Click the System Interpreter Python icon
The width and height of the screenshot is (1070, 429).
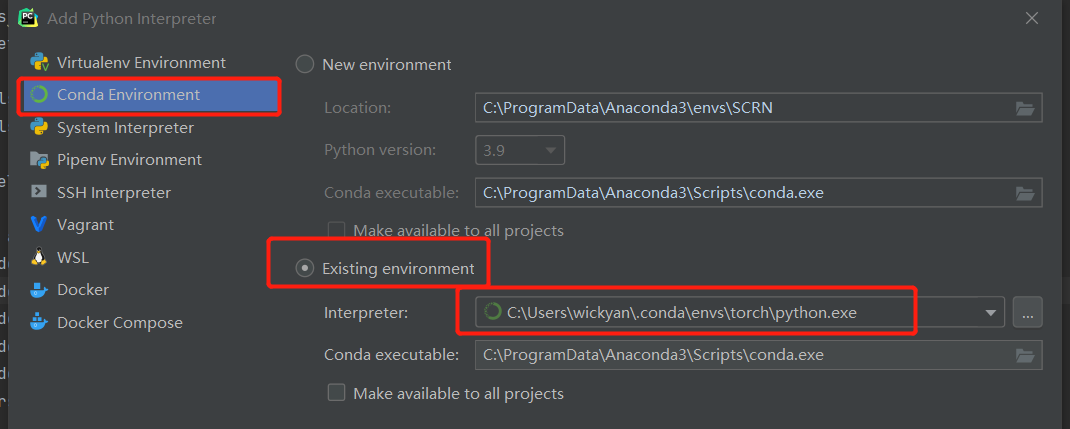[x=40, y=127]
